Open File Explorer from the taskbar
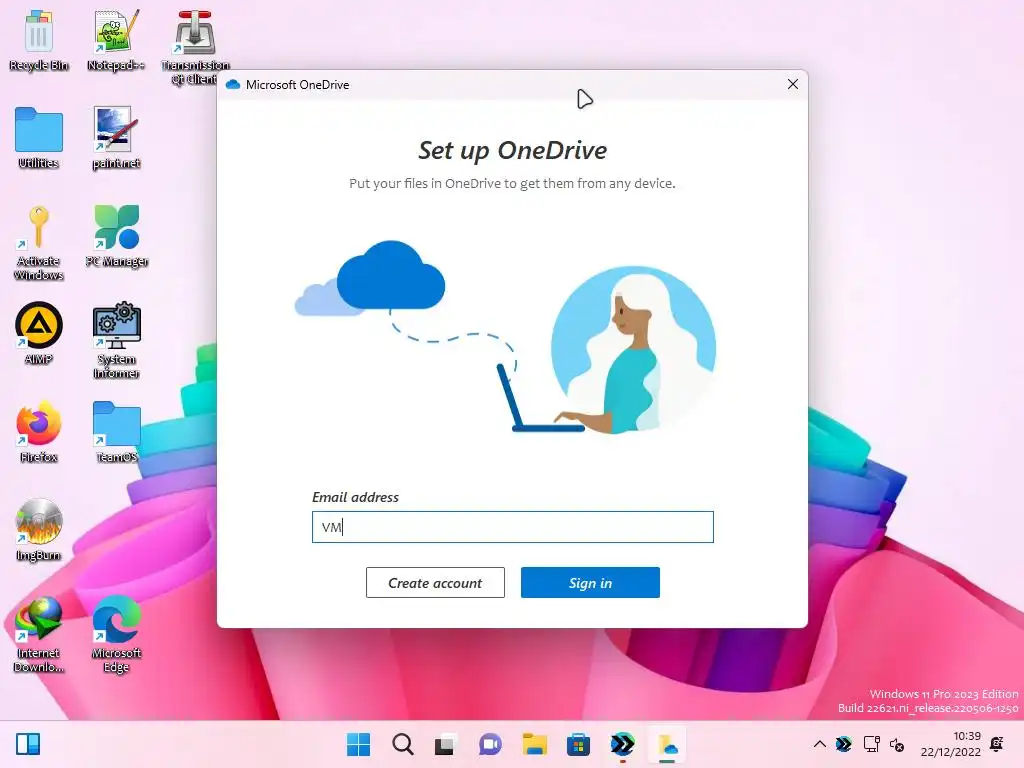 pos(534,744)
